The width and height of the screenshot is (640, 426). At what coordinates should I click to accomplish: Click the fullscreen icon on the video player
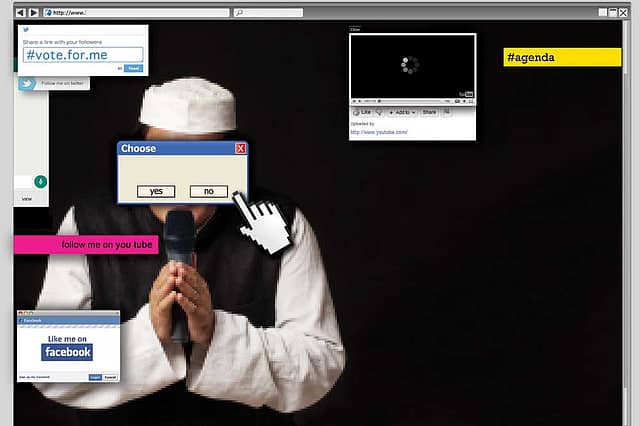[471, 101]
